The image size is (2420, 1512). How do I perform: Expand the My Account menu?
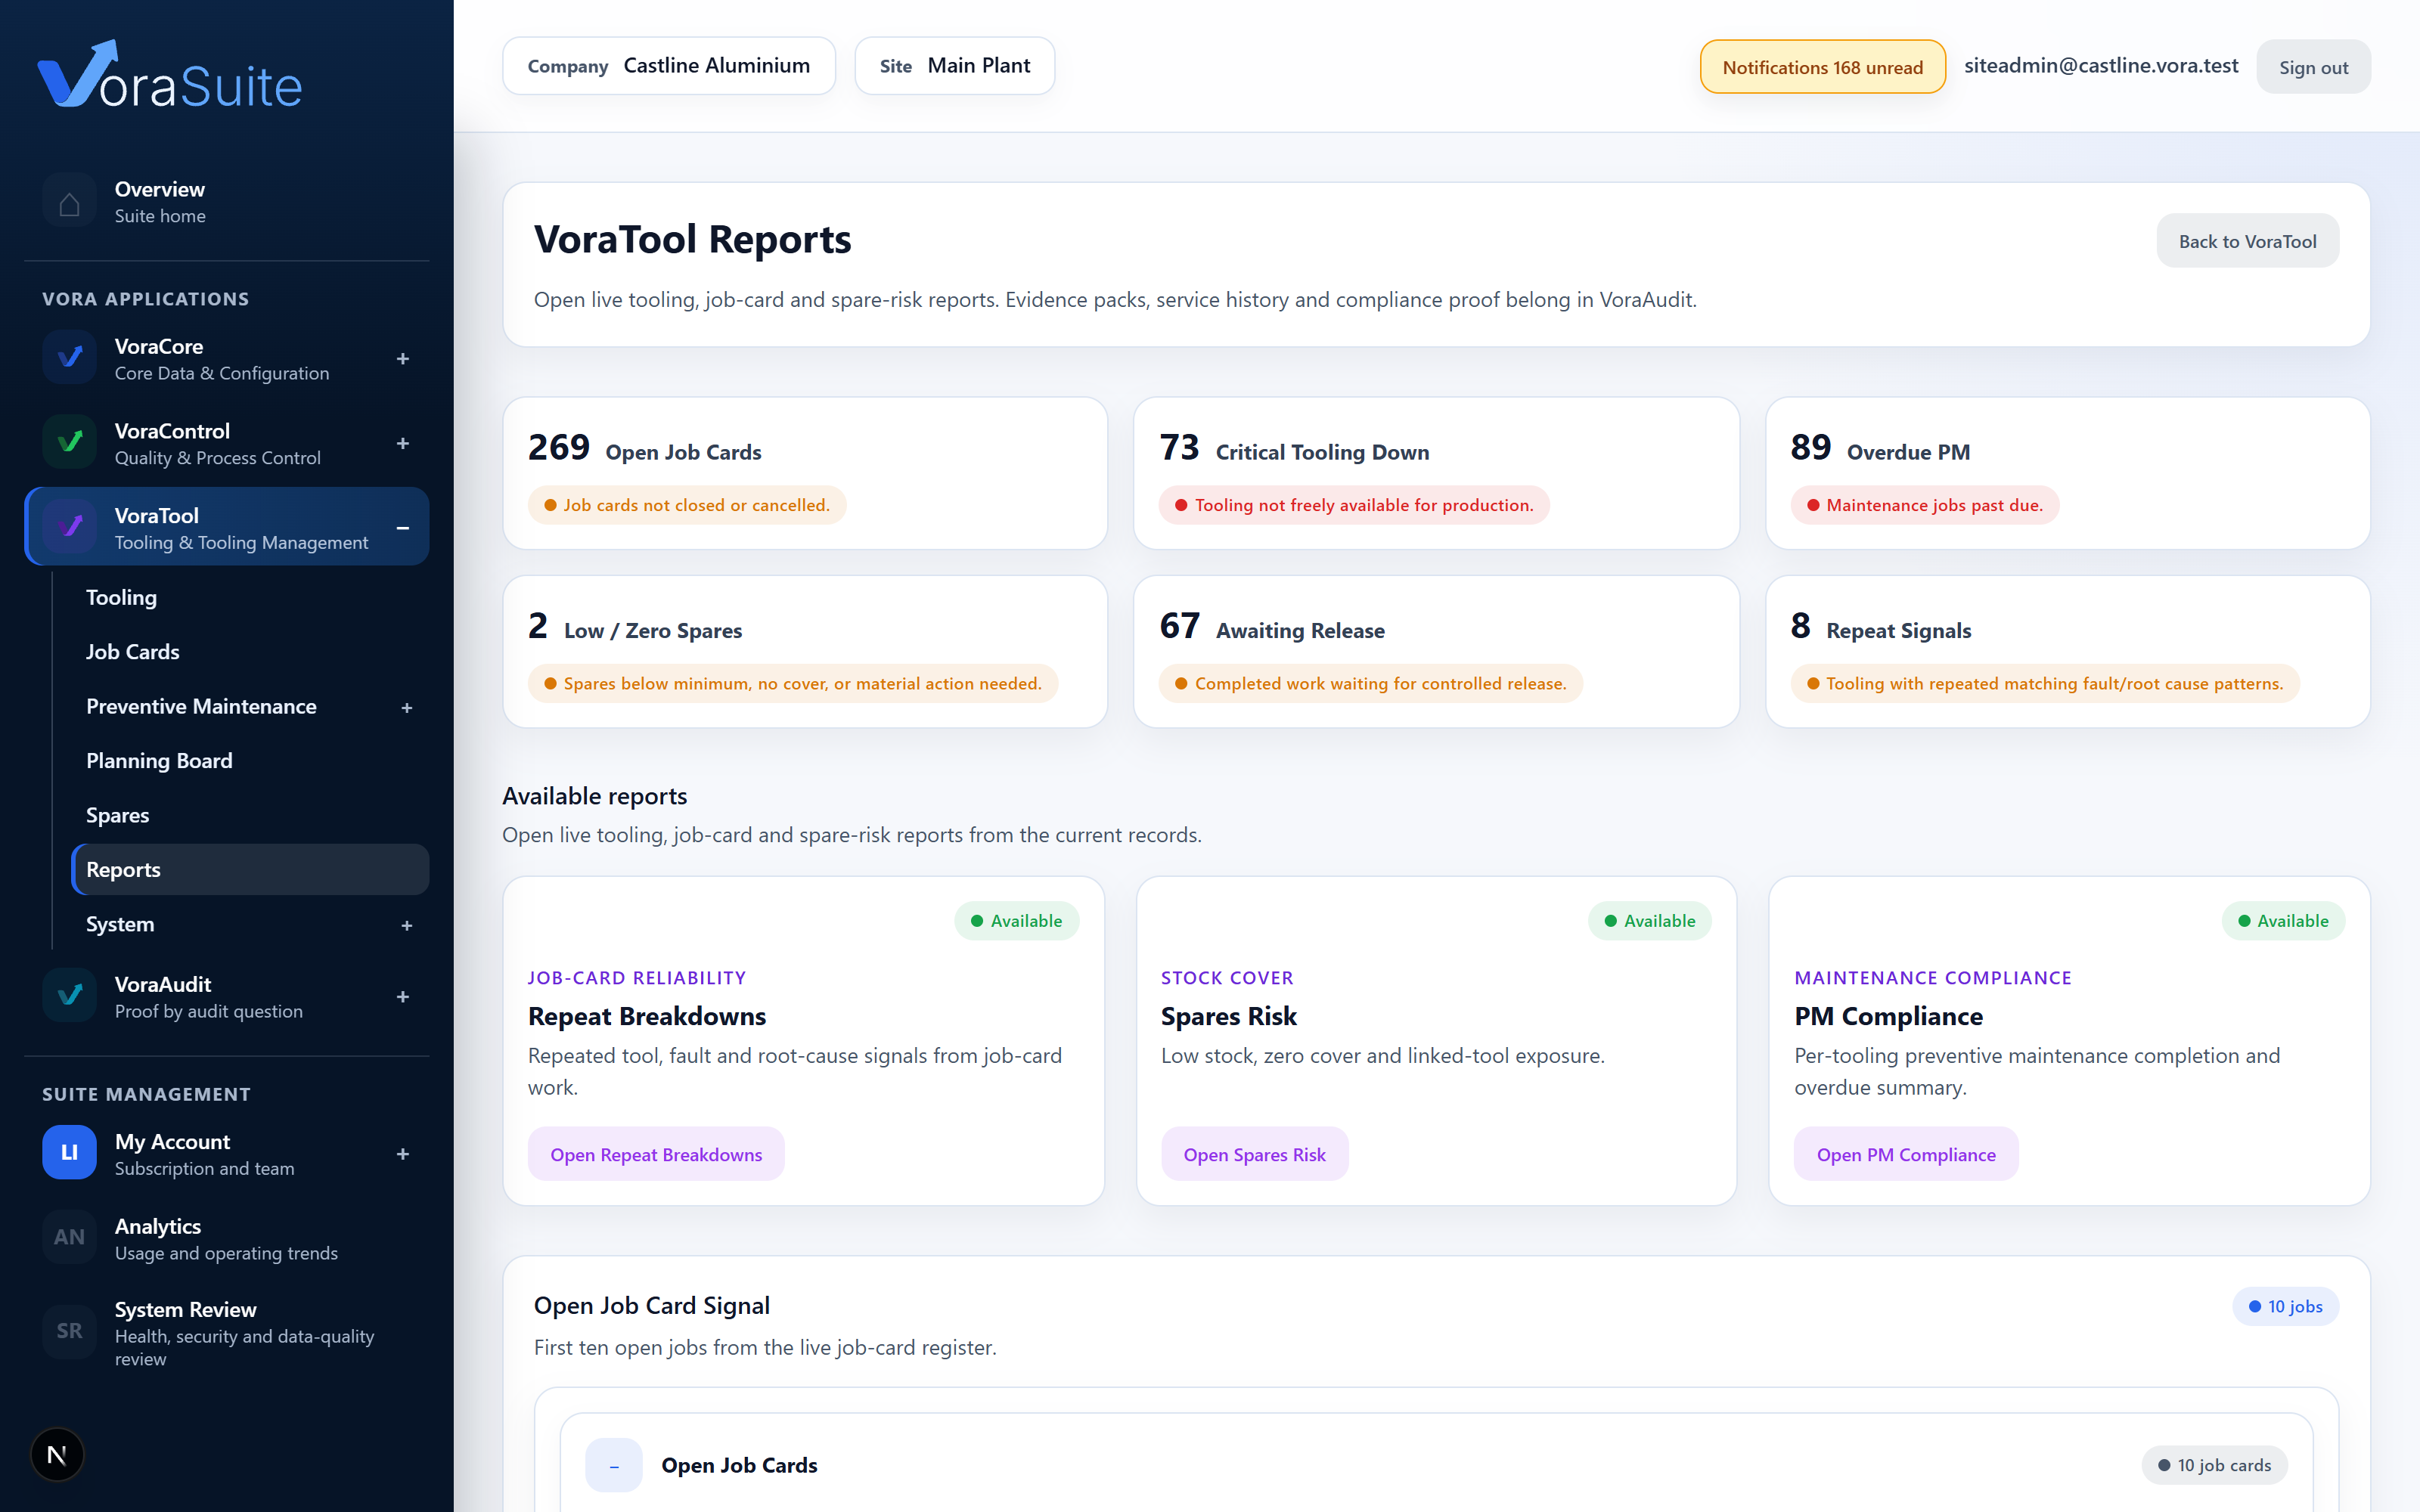[403, 1153]
